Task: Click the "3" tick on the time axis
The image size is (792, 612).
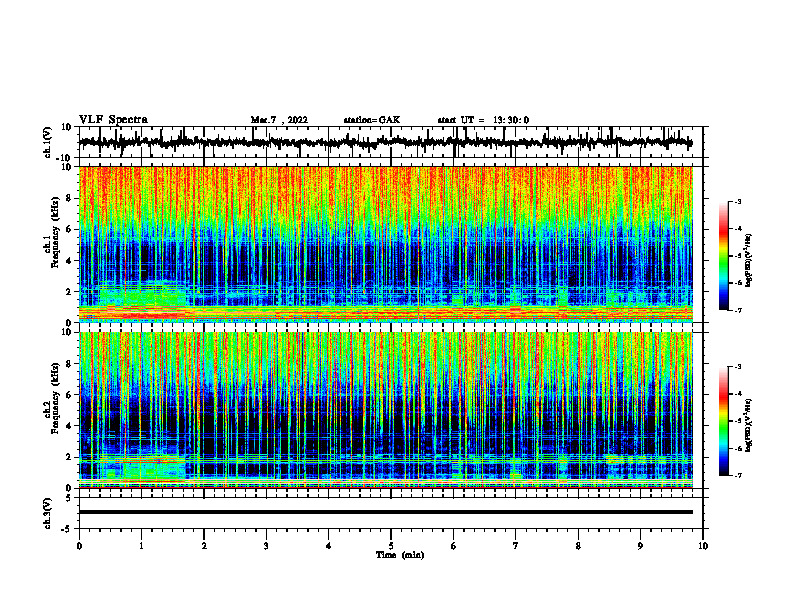Action: [266, 546]
